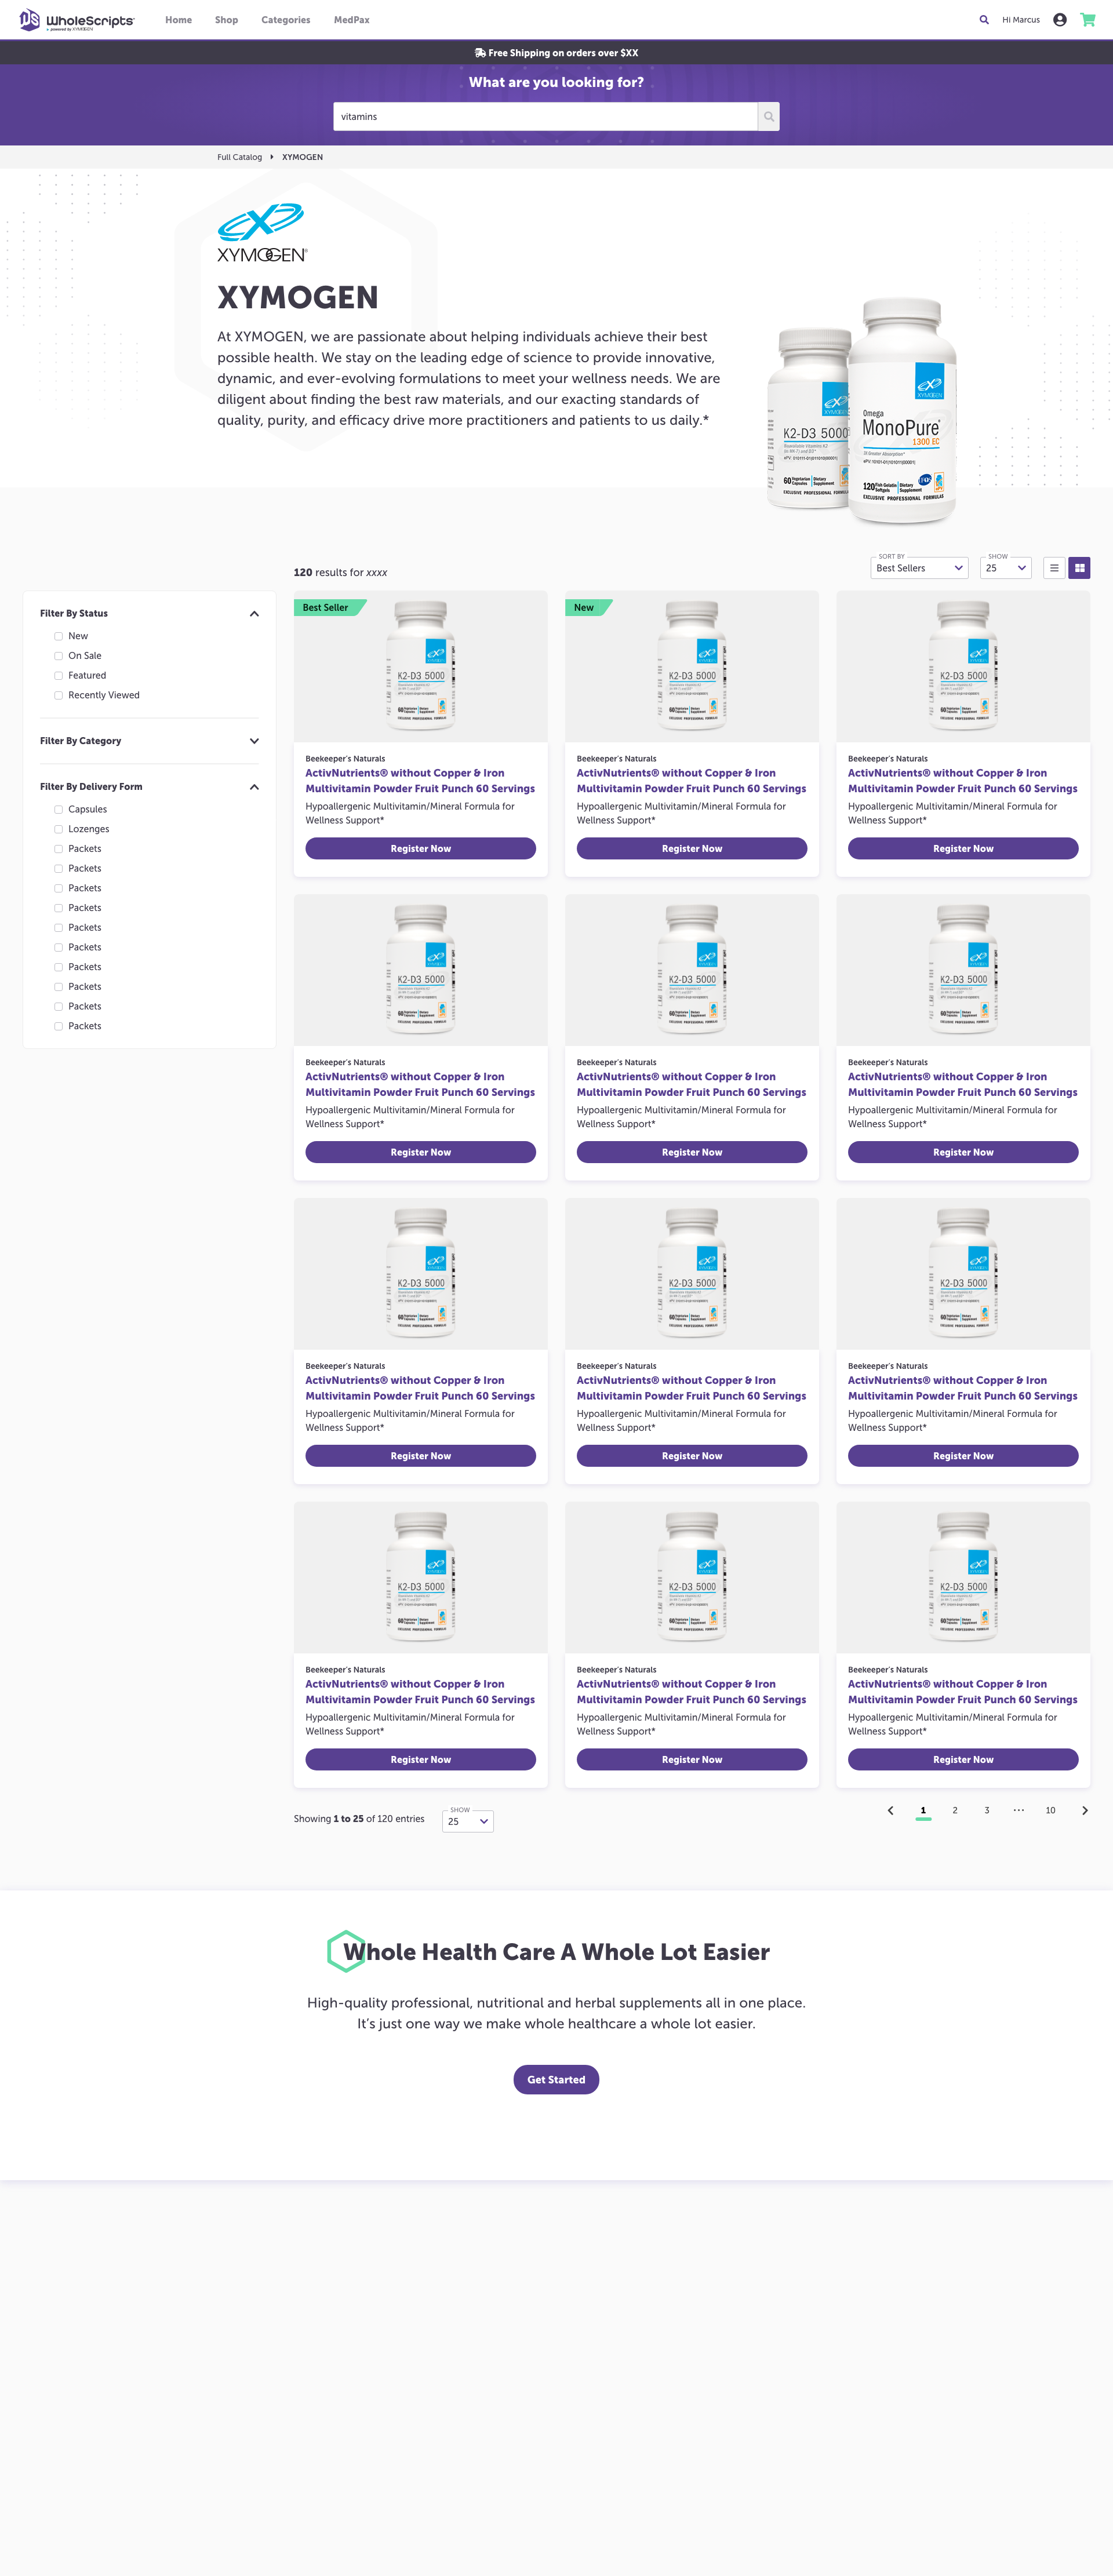Check the Featured status filter
1113x2576 pixels.
[x=58, y=676]
